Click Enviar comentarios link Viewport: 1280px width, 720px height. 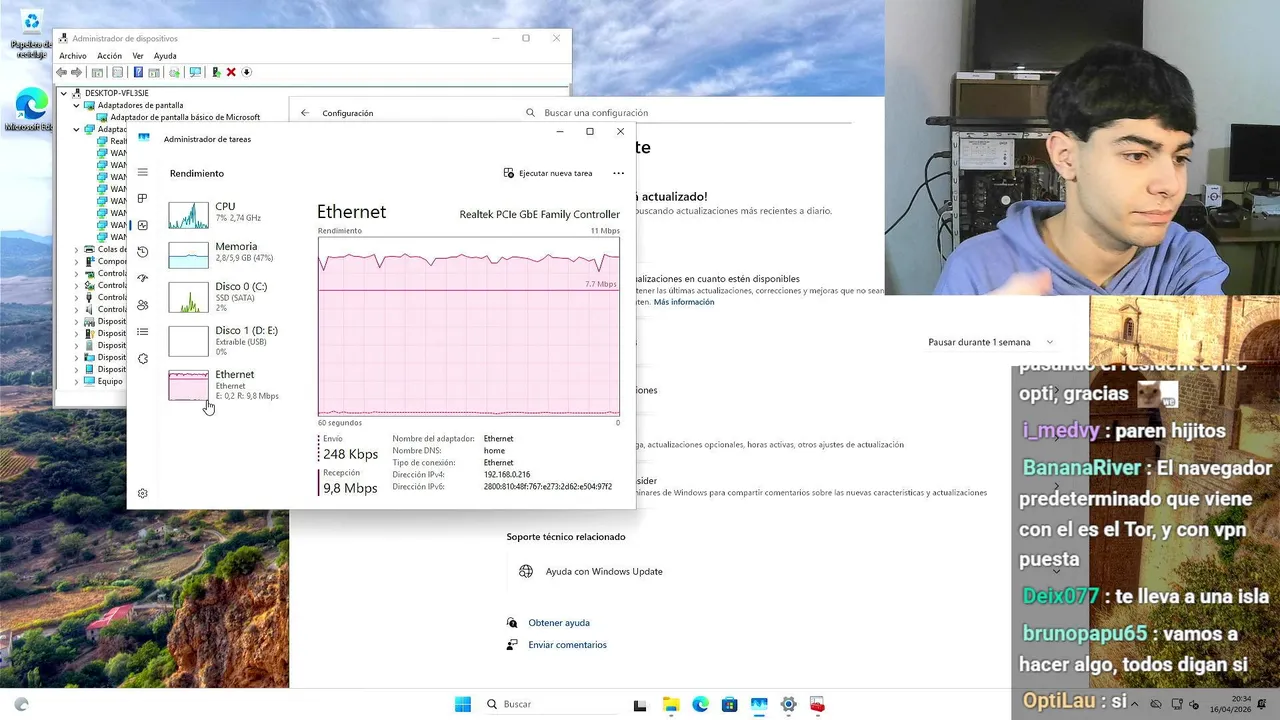567,645
